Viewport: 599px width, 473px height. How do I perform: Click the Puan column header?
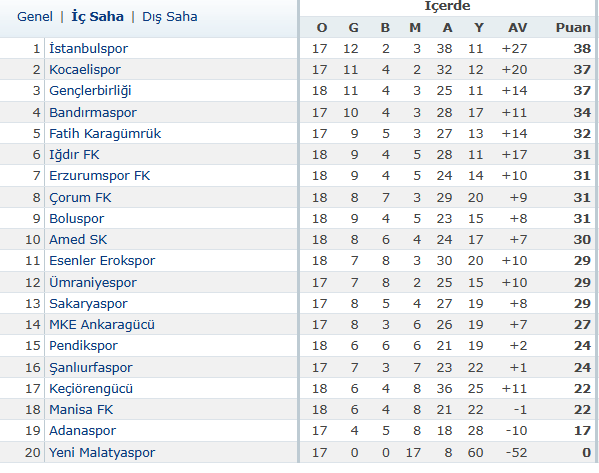point(573,28)
